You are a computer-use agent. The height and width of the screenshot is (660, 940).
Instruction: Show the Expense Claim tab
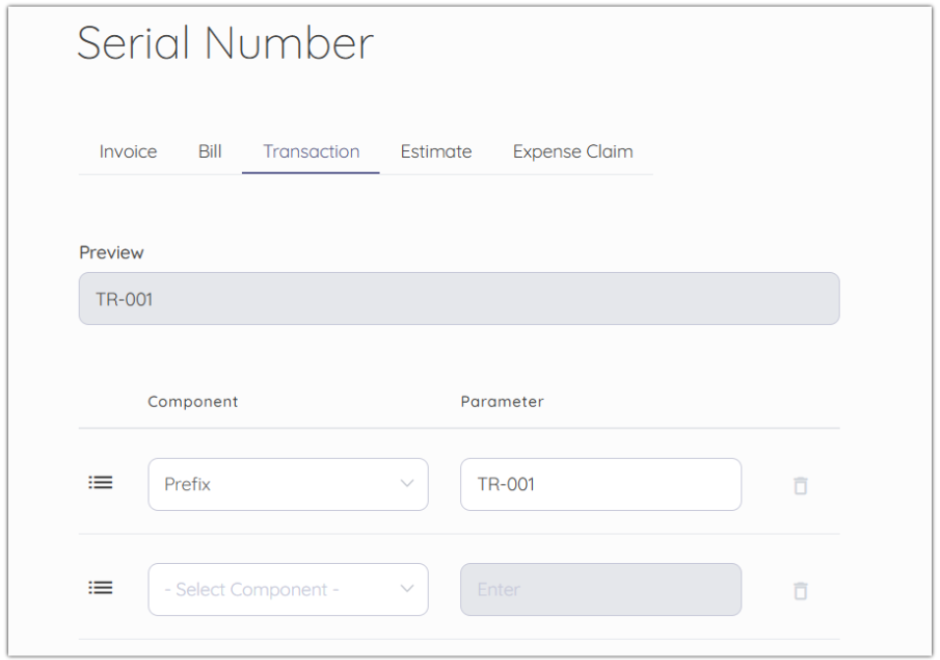click(x=573, y=152)
